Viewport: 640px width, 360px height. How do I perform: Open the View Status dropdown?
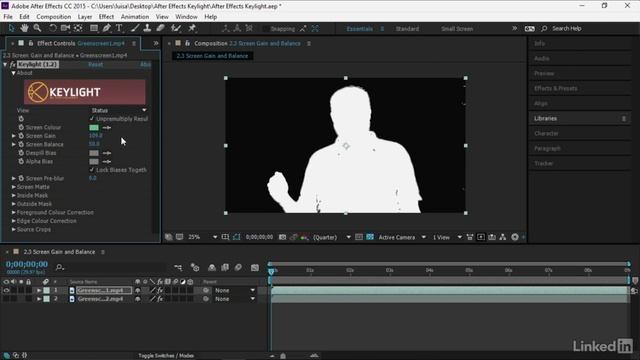(118, 110)
